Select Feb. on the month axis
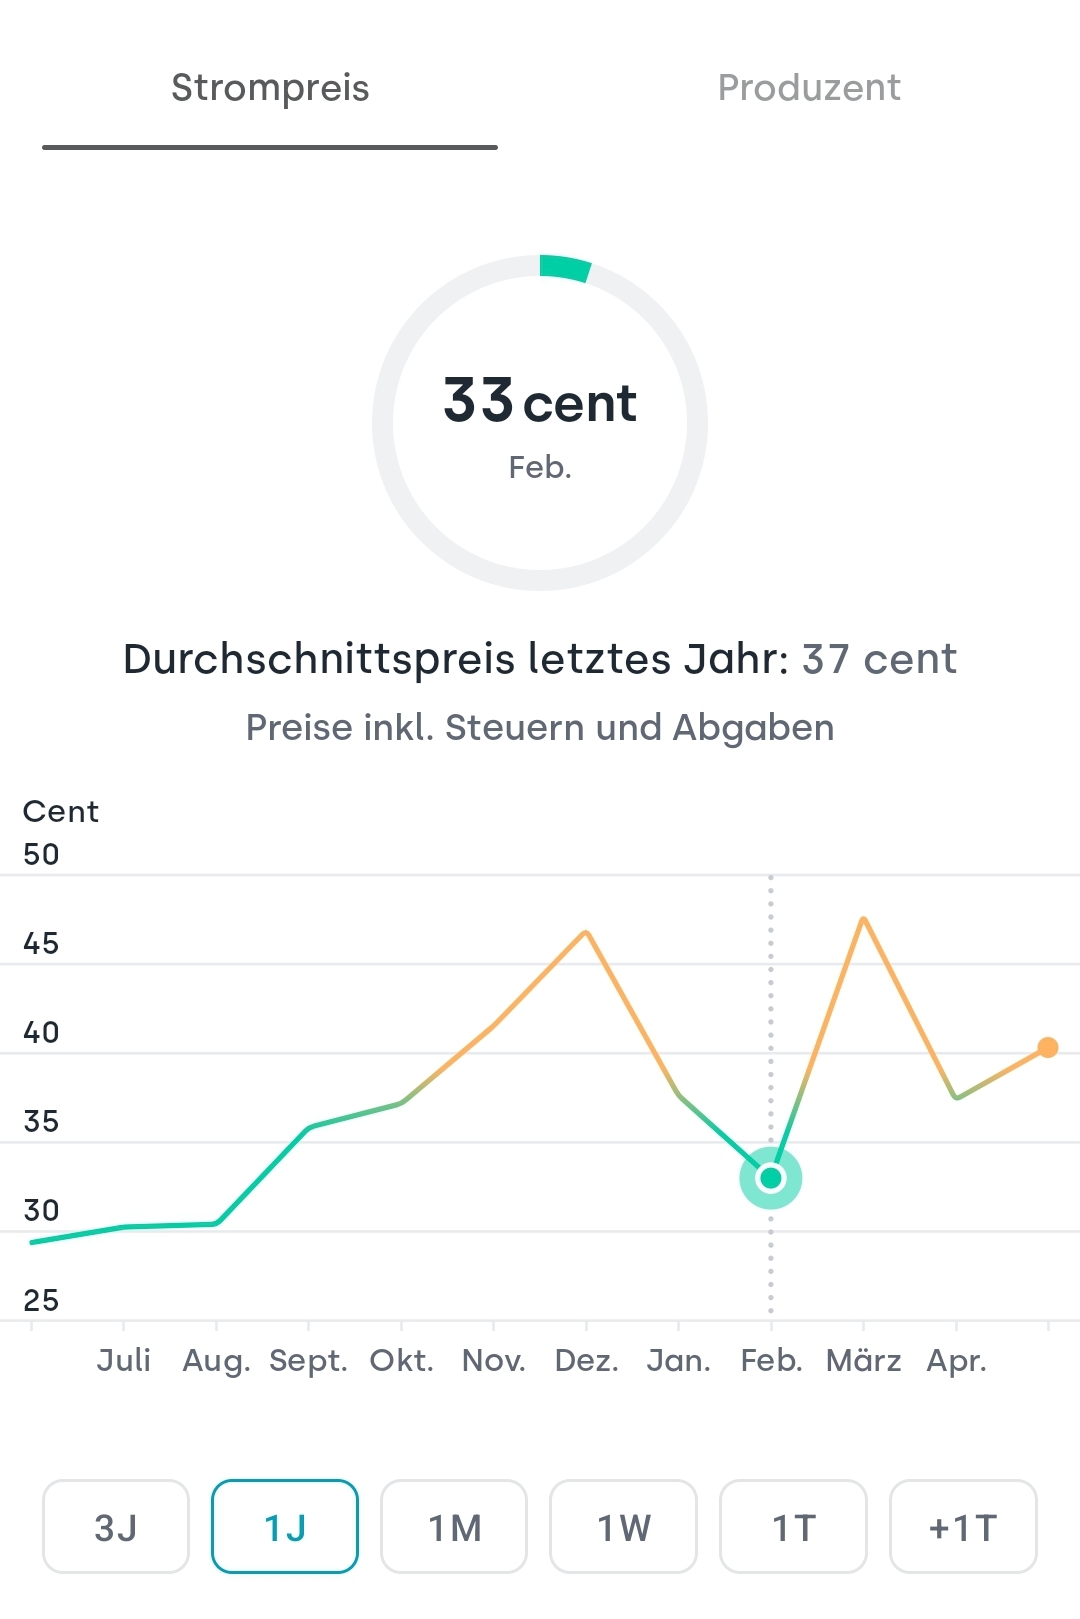 pos(771,1361)
